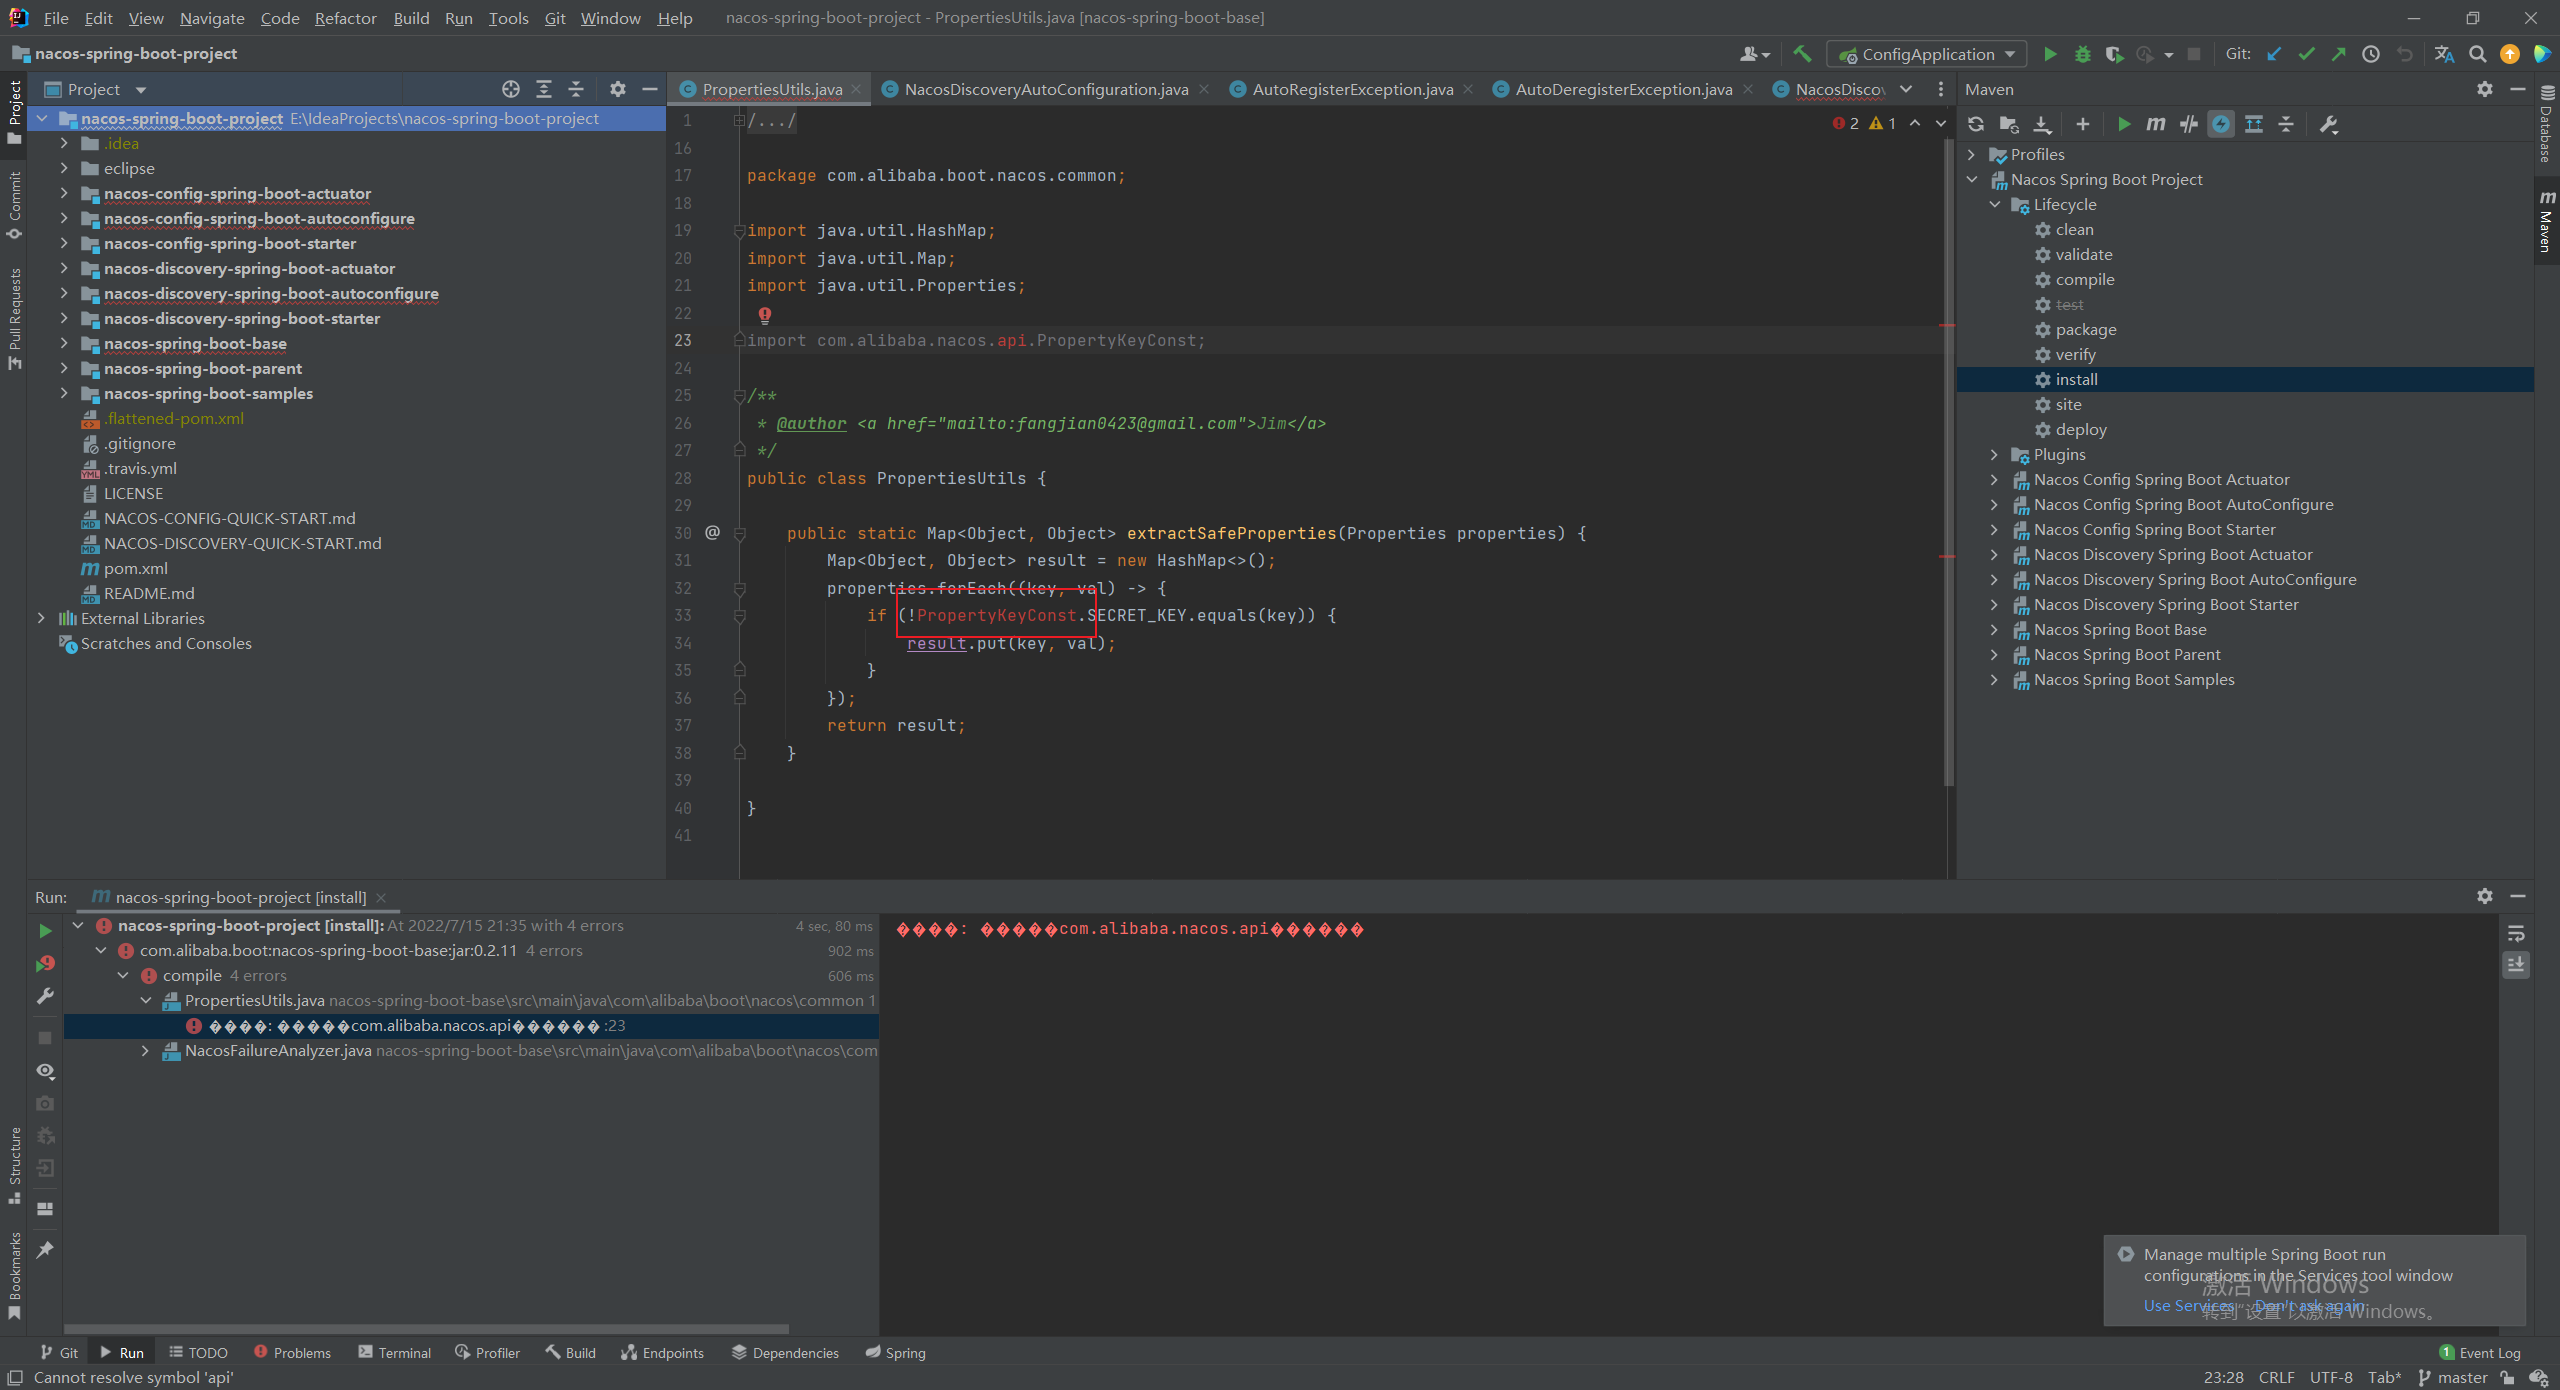Close the PropertiesUtils.java tab
2560x1390 pixels.
pyautogui.click(x=856, y=89)
